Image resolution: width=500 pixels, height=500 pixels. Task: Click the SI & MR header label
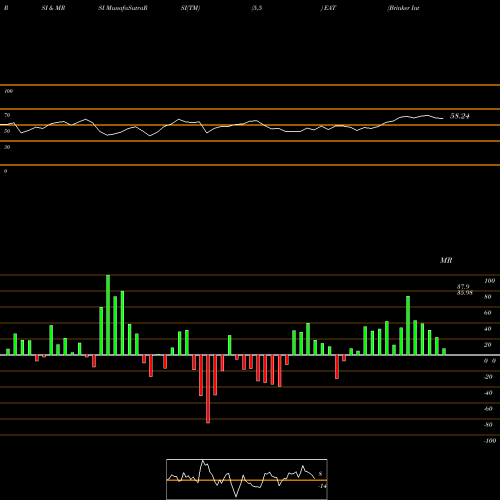tap(53, 8)
